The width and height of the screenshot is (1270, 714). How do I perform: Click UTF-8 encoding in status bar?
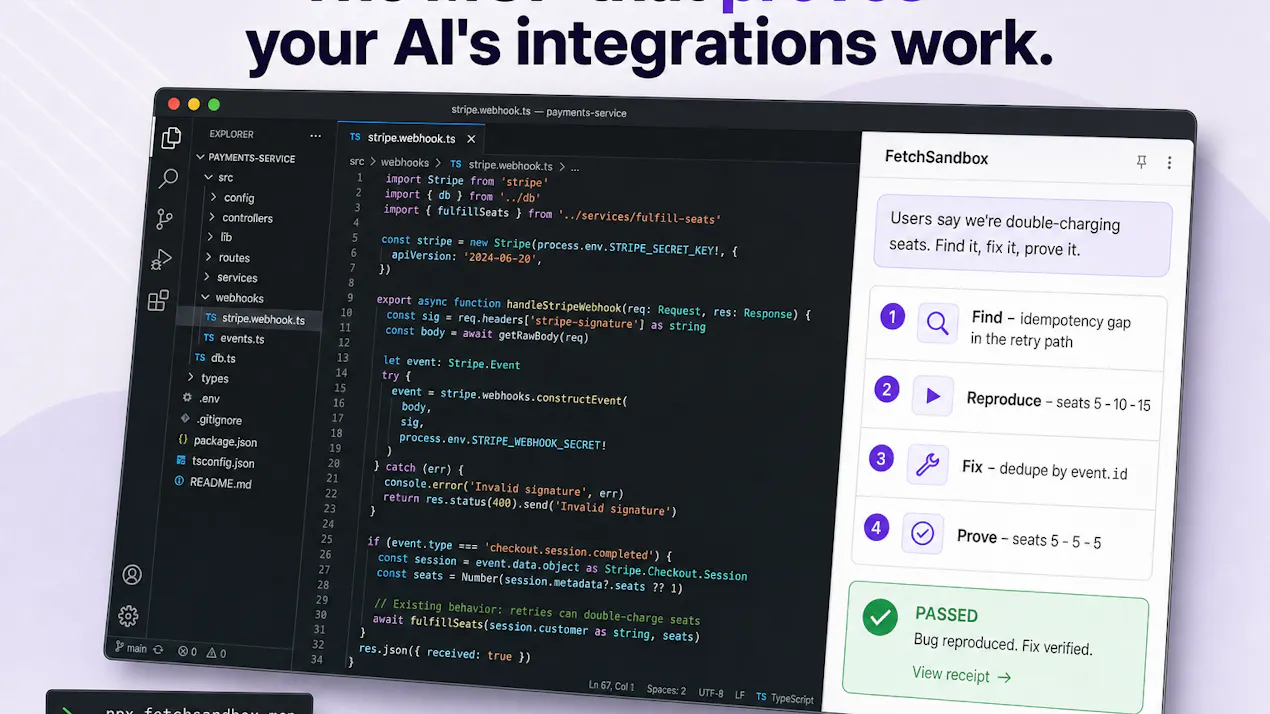click(x=711, y=692)
